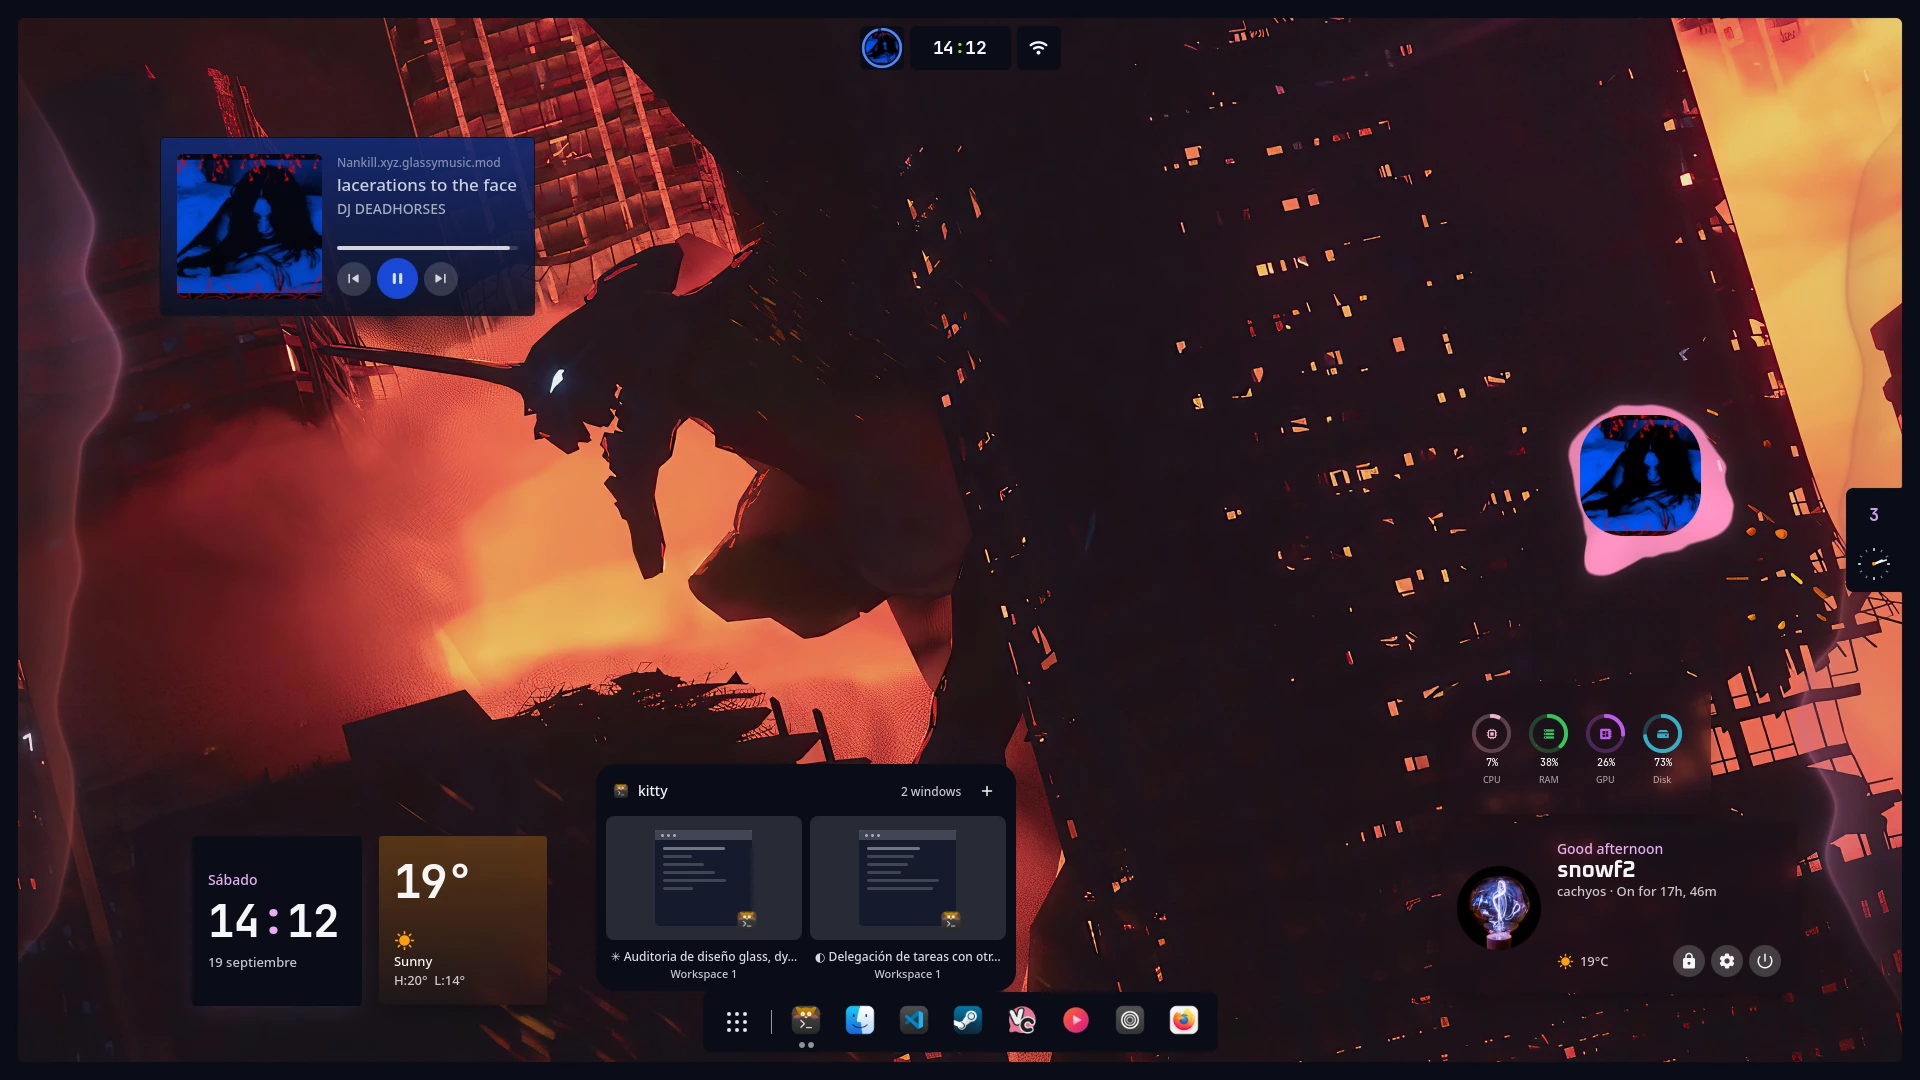This screenshot has width=1920, height=1080.
Task: Click the power button in user card
Action: pyautogui.click(x=1765, y=961)
